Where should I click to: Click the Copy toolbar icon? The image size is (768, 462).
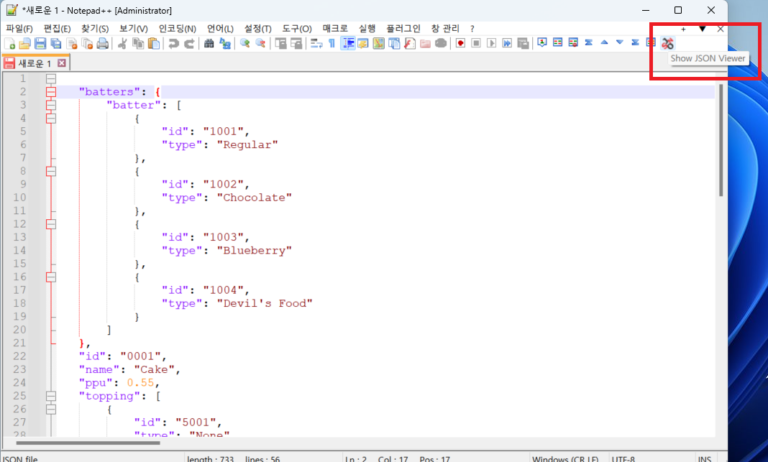click(x=138, y=44)
